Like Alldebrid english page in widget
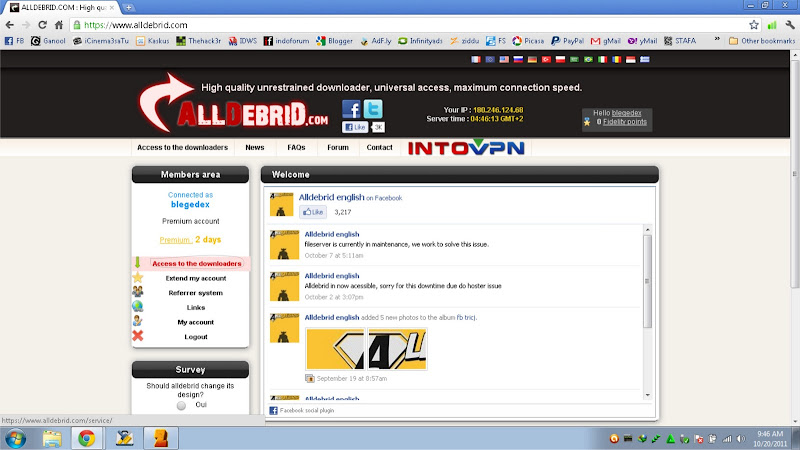The image size is (800, 450). (313, 212)
